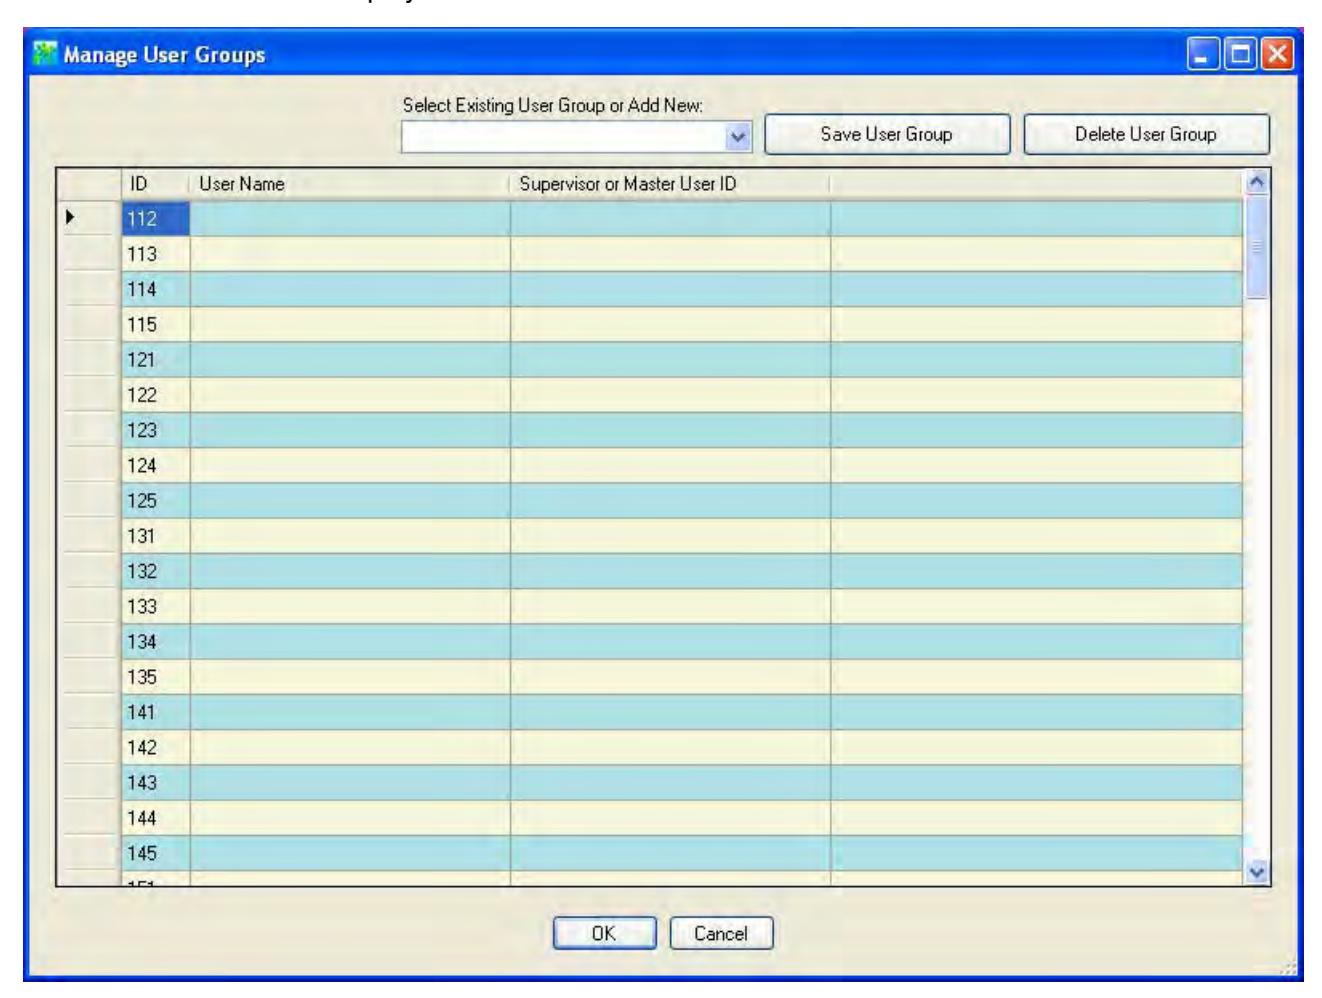Select the ID 141 cell

(155, 712)
